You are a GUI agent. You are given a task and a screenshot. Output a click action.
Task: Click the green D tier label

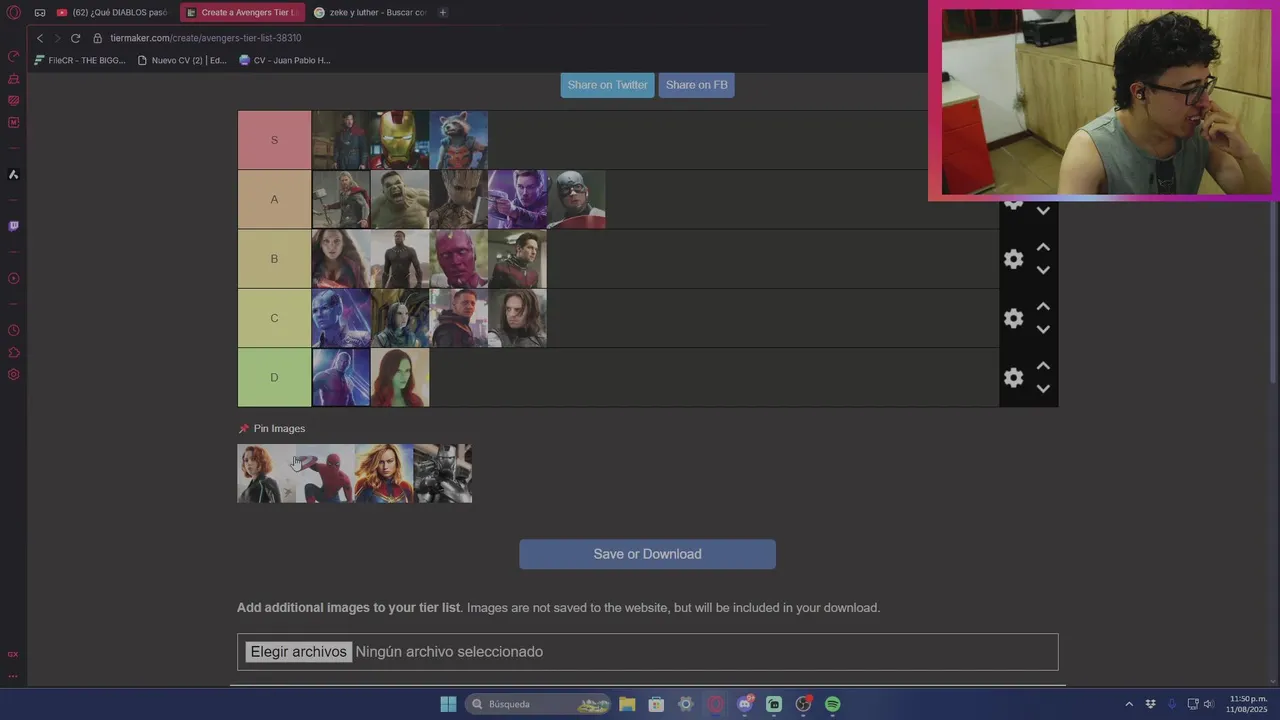(274, 377)
